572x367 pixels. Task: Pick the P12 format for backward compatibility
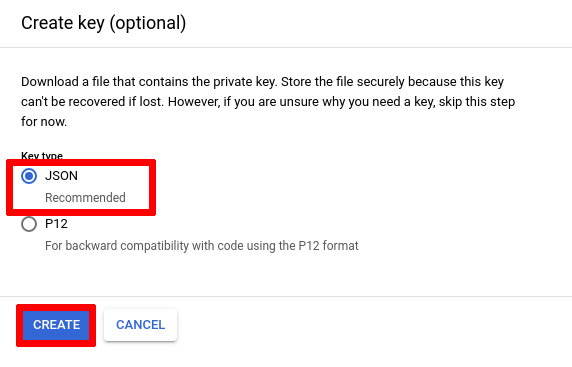[29, 224]
